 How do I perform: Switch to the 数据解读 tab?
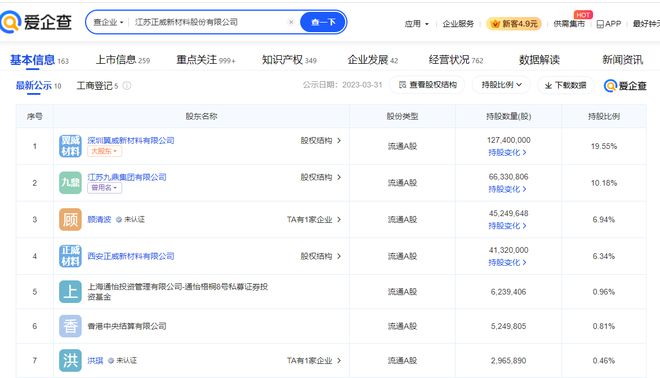click(539, 60)
